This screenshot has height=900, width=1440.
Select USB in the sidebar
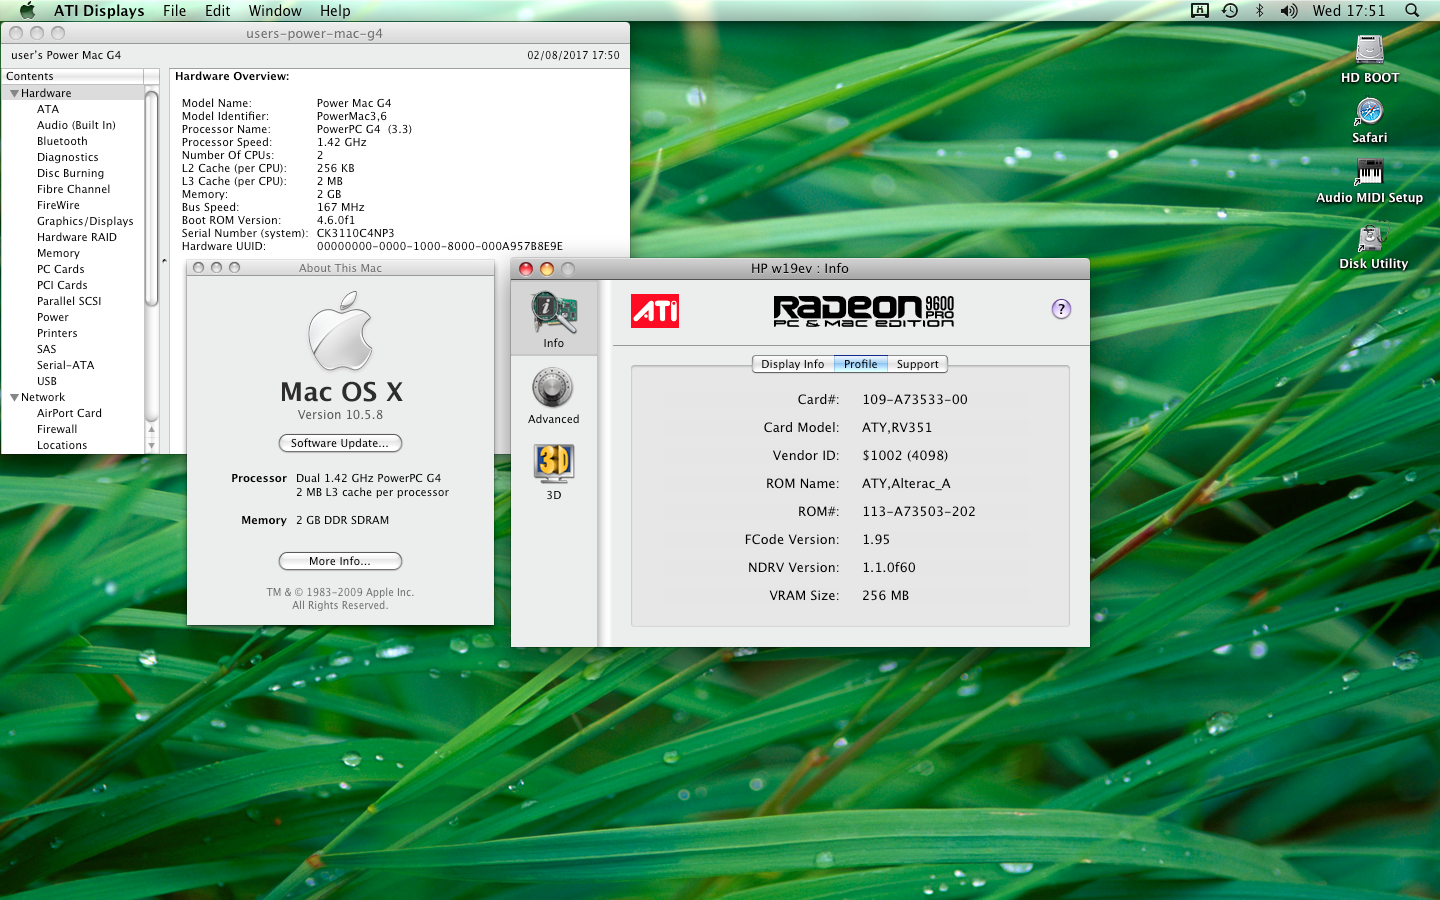coord(47,381)
